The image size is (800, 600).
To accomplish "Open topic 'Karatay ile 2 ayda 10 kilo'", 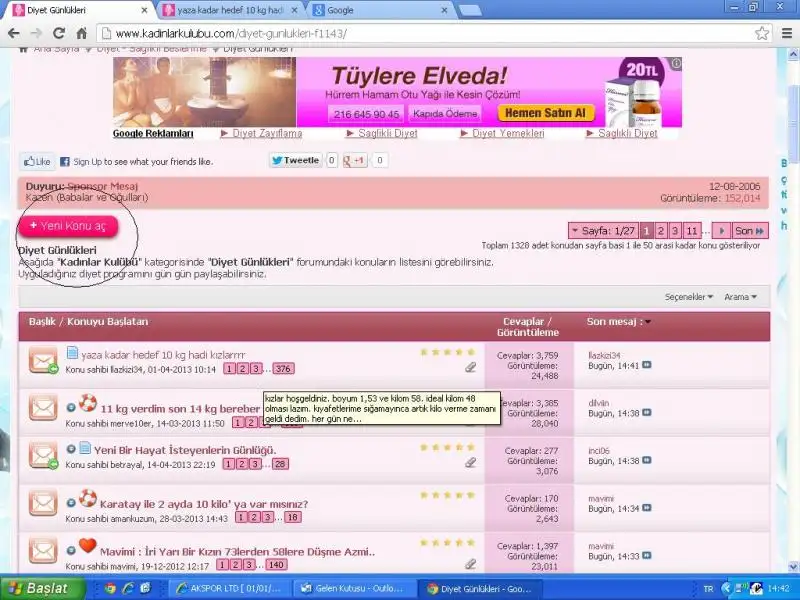I will [x=204, y=504].
